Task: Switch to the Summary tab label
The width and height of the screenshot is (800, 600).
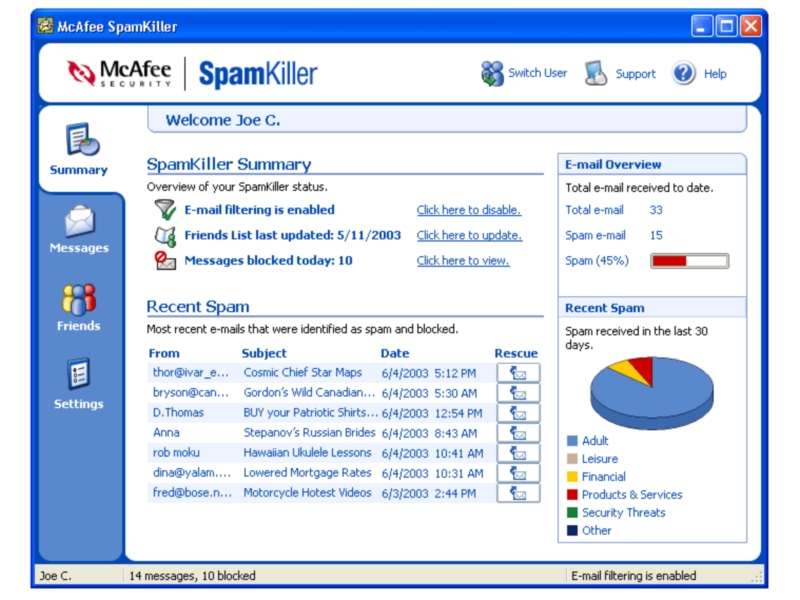Action: pos(79,170)
